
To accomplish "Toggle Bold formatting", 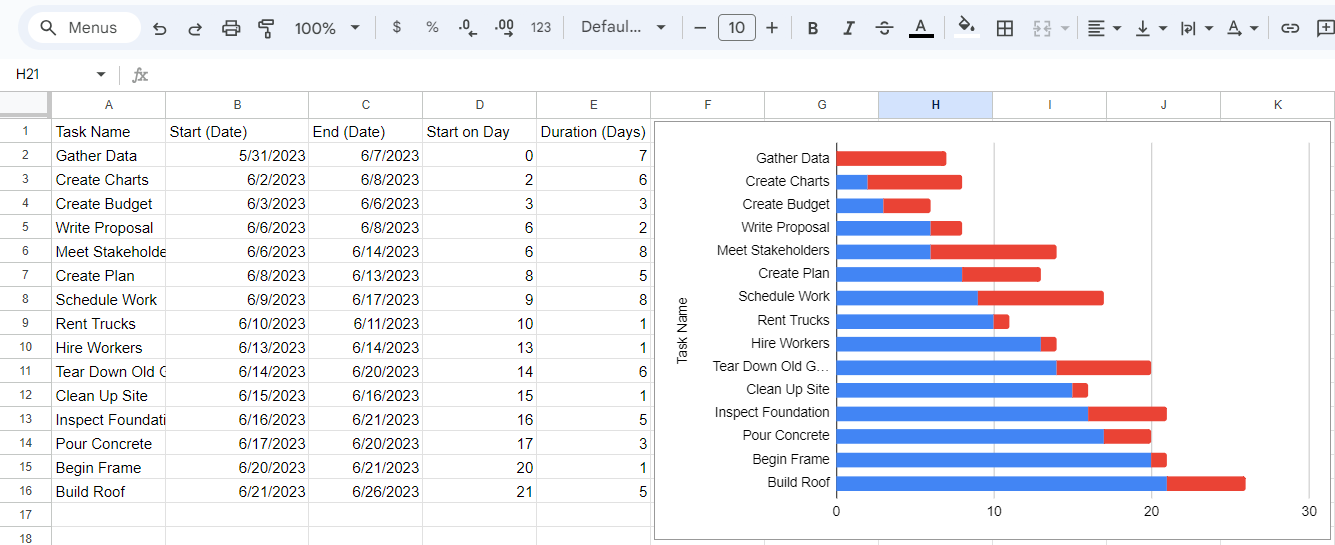I will 813,28.
